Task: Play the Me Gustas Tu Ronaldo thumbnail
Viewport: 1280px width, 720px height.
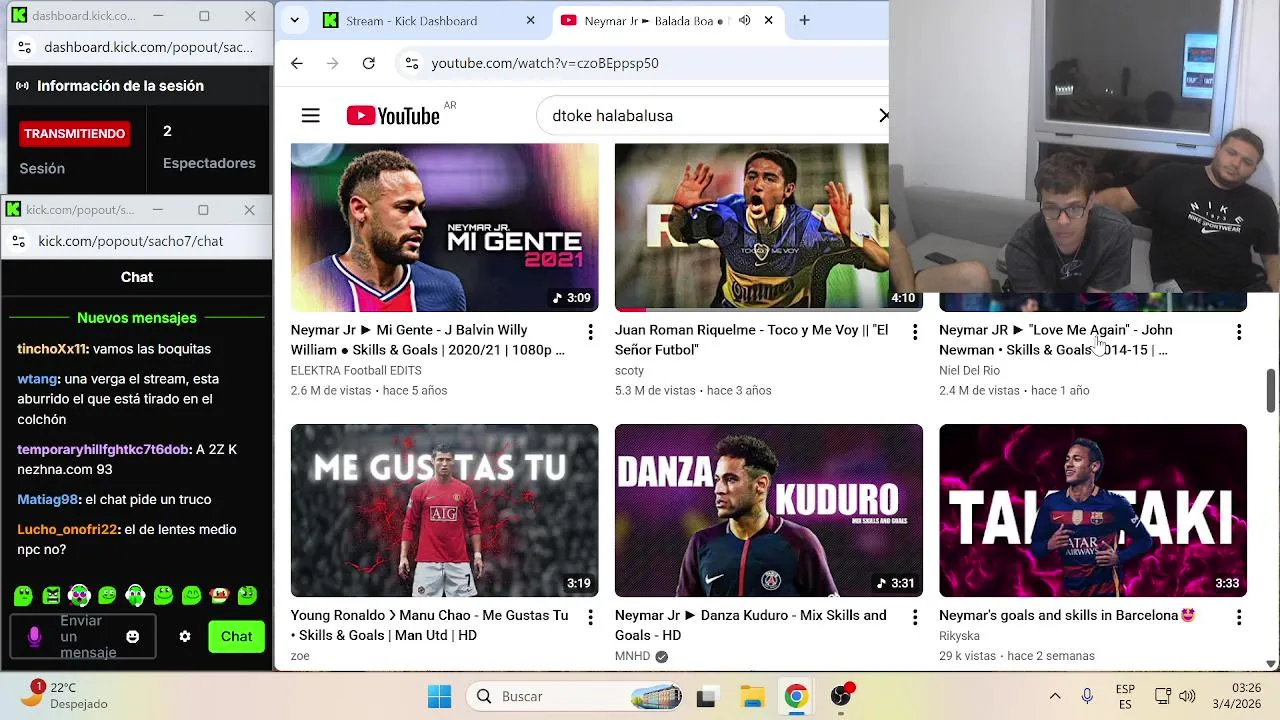Action: click(x=445, y=510)
